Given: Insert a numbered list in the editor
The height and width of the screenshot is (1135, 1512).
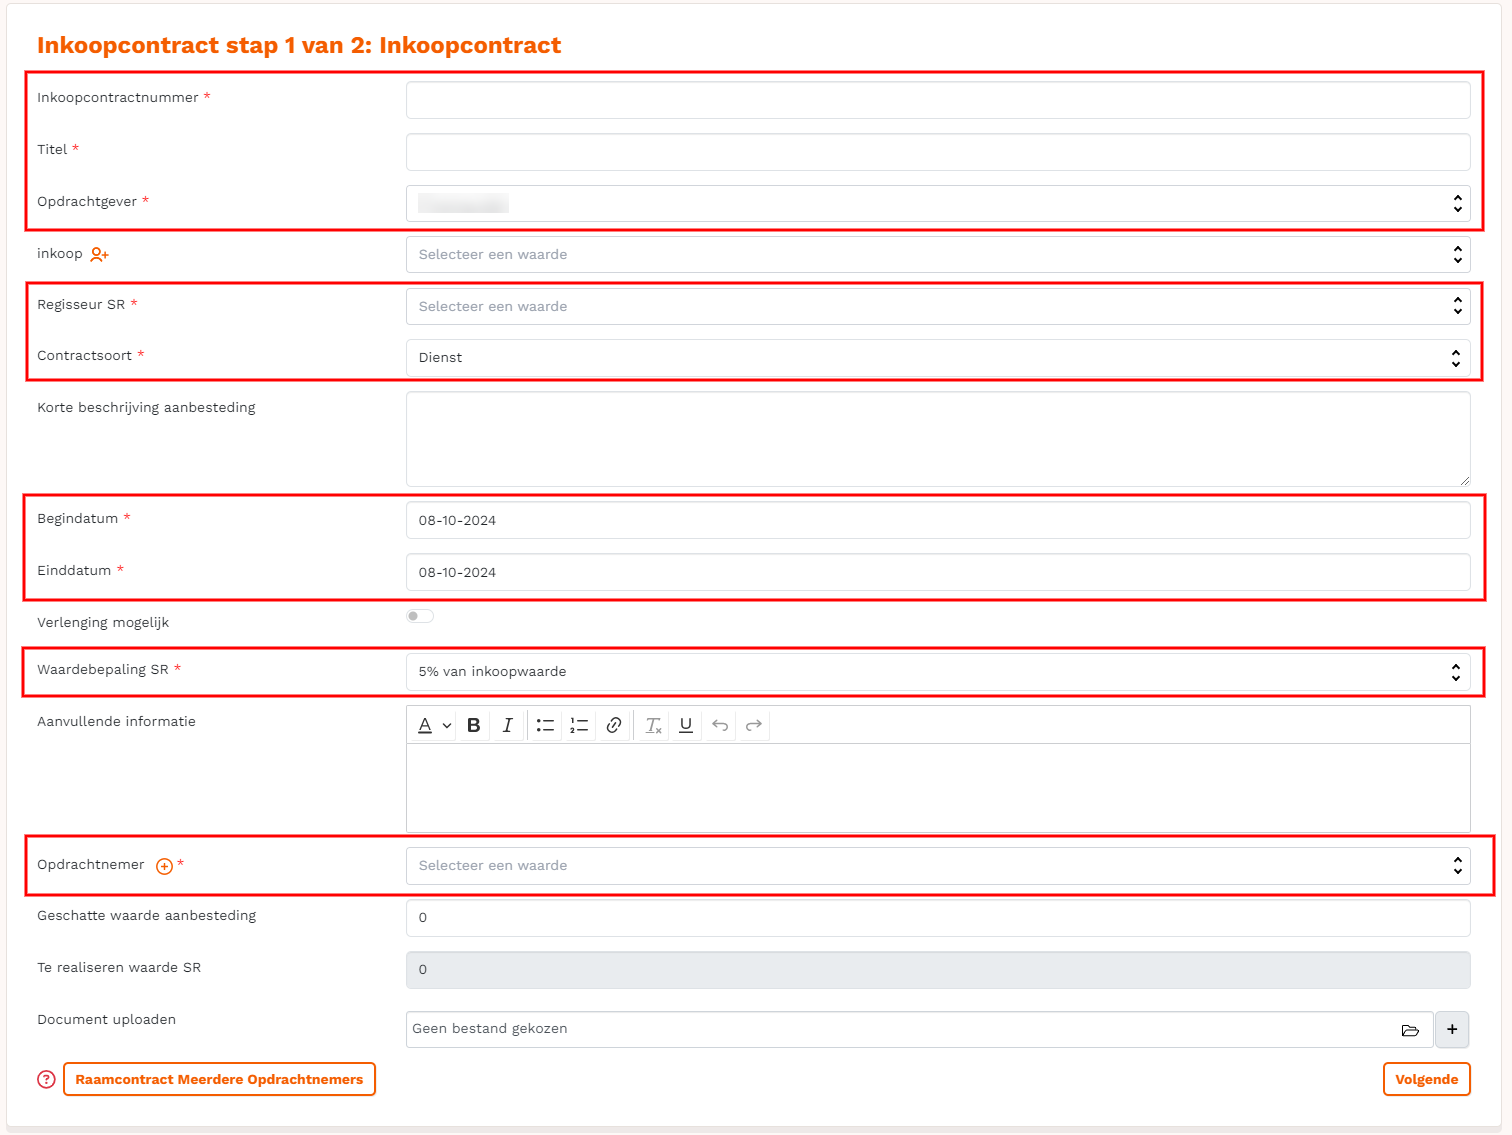Looking at the screenshot, I should coord(579,725).
